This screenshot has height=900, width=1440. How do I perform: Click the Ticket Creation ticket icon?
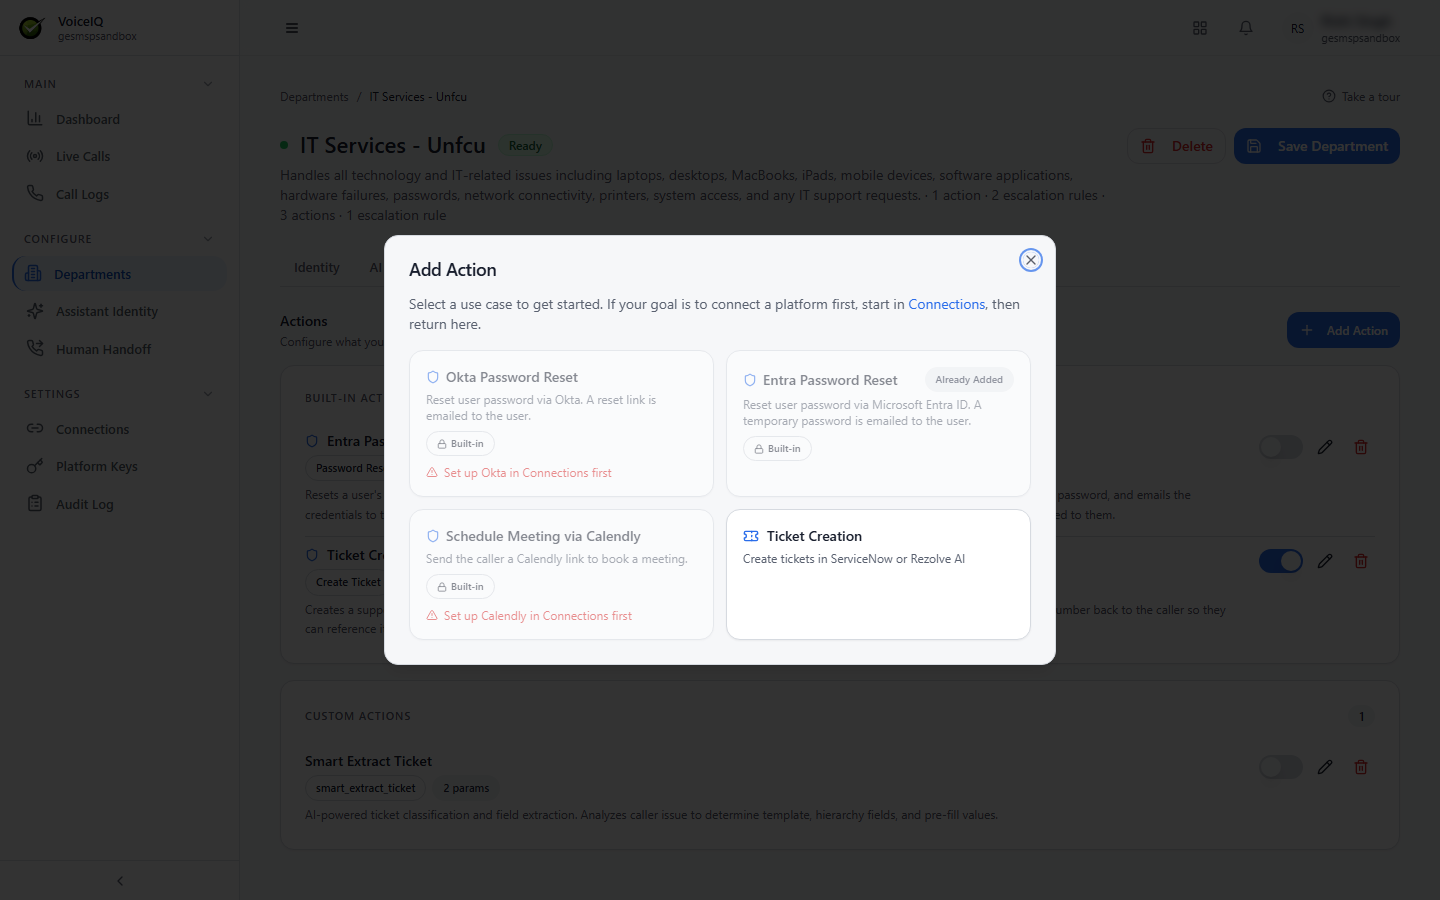click(x=751, y=536)
